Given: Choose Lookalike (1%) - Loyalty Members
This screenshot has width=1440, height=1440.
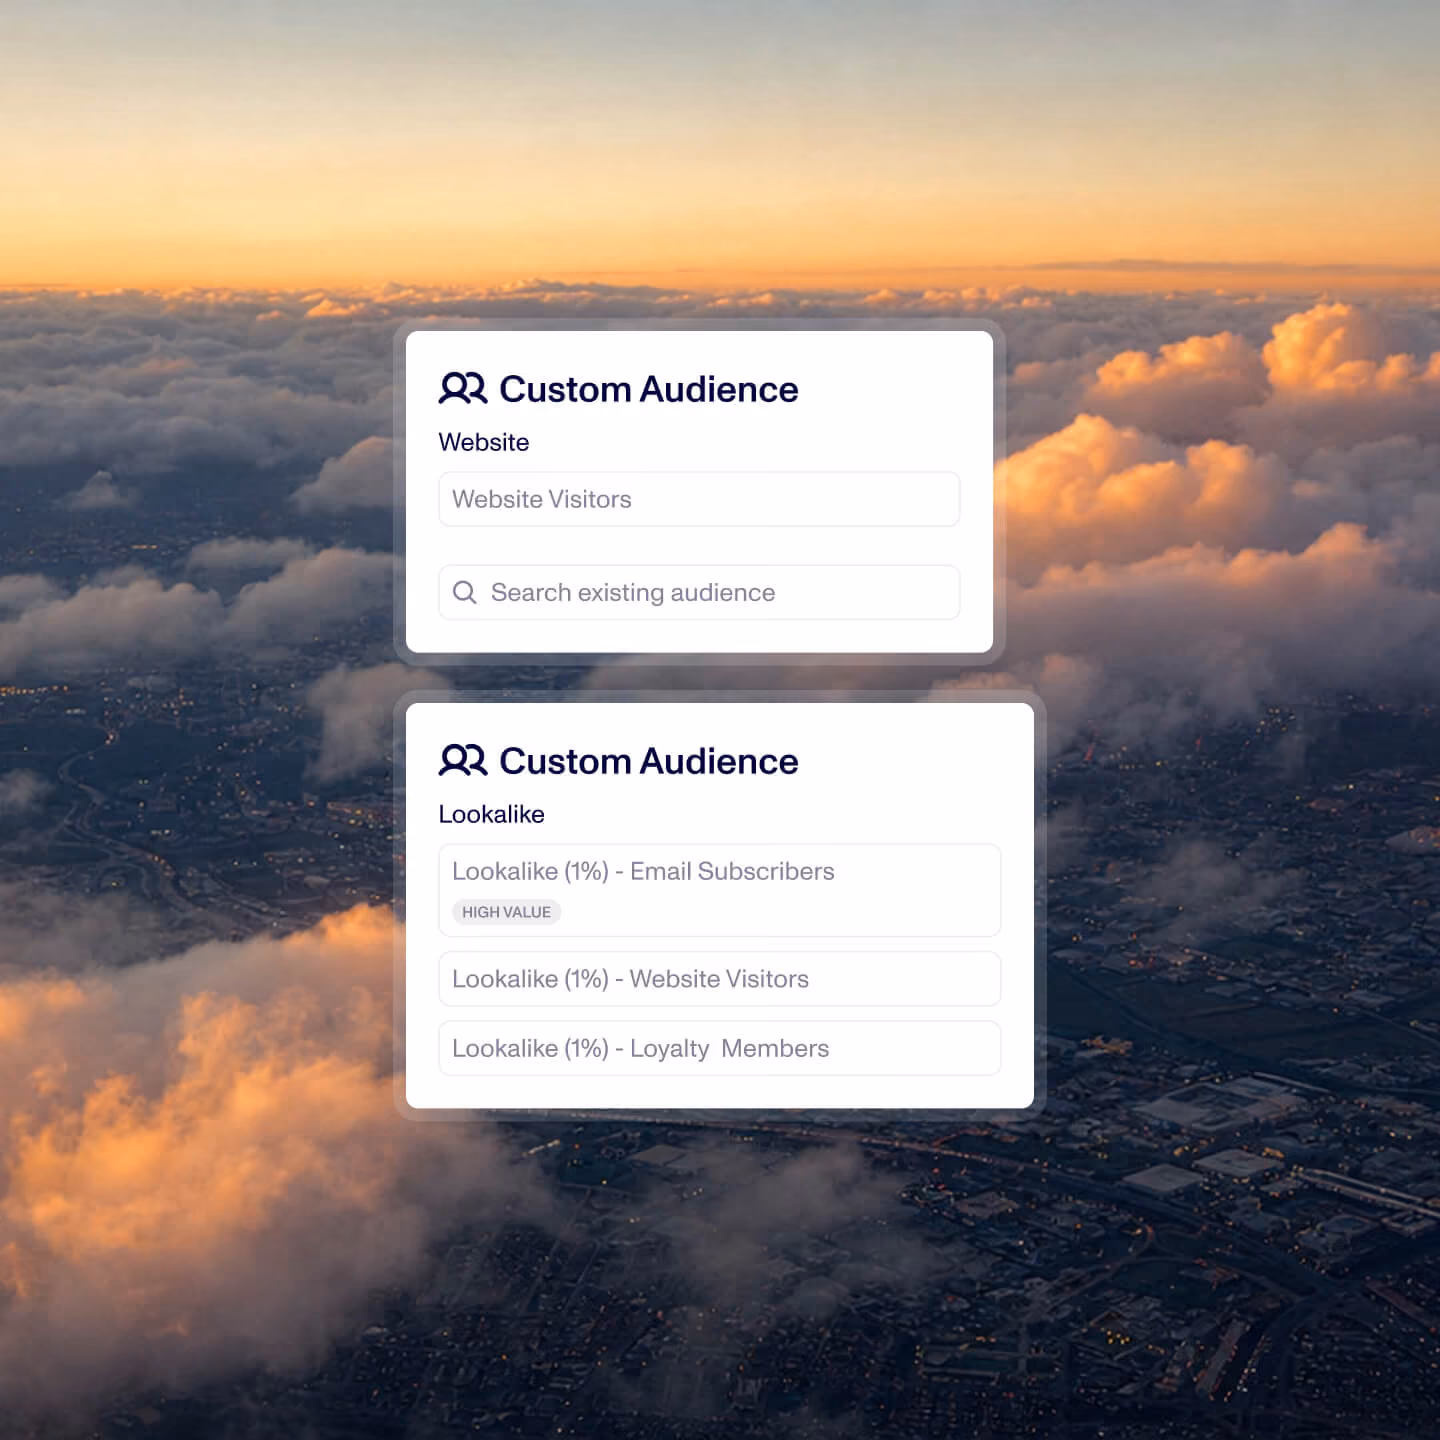Looking at the screenshot, I should [719, 1048].
